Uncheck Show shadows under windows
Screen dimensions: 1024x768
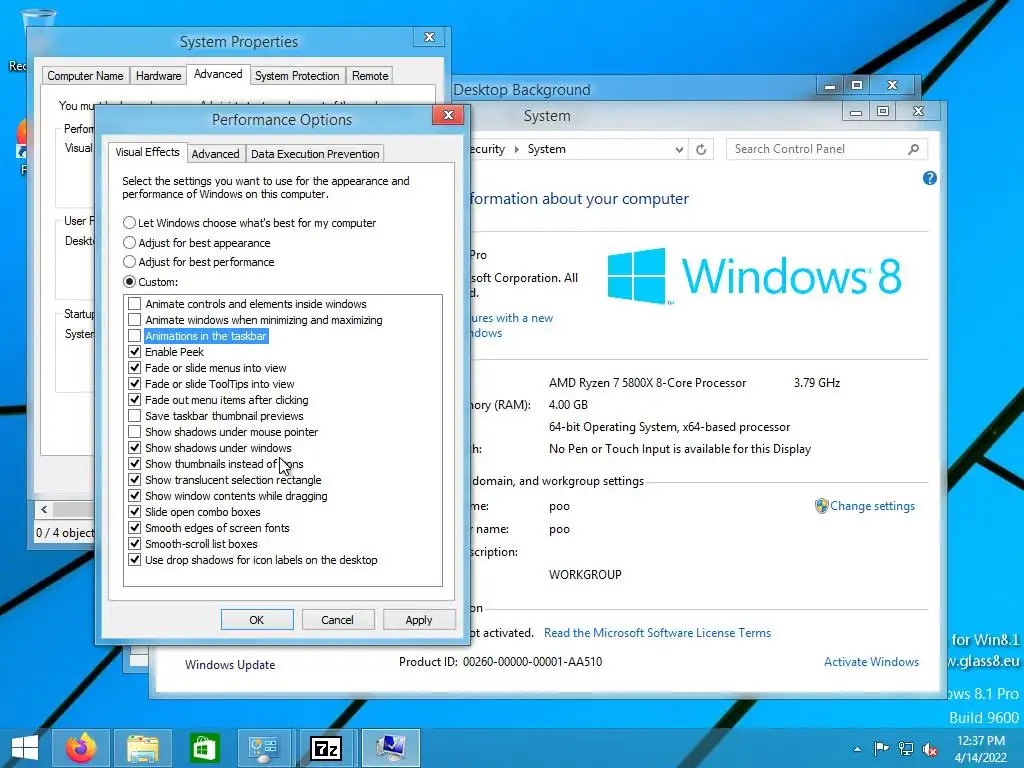coord(135,448)
